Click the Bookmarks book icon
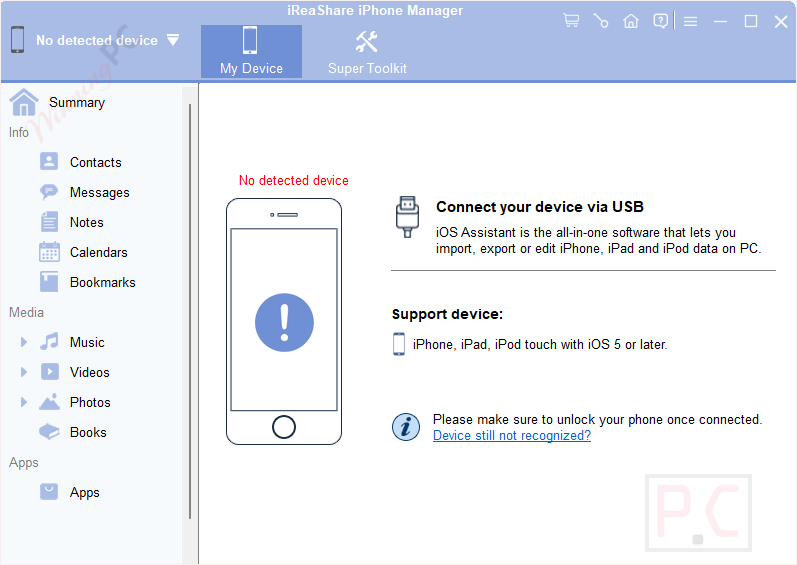 click(x=49, y=282)
